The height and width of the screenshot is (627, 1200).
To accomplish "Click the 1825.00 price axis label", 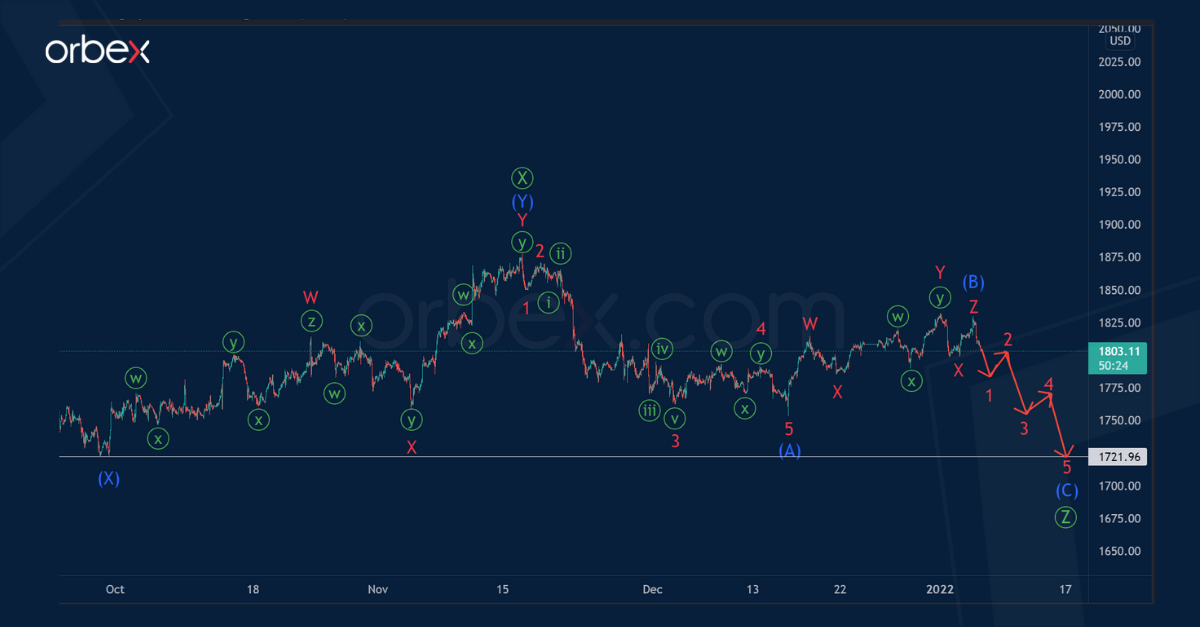I will 1120,323.
